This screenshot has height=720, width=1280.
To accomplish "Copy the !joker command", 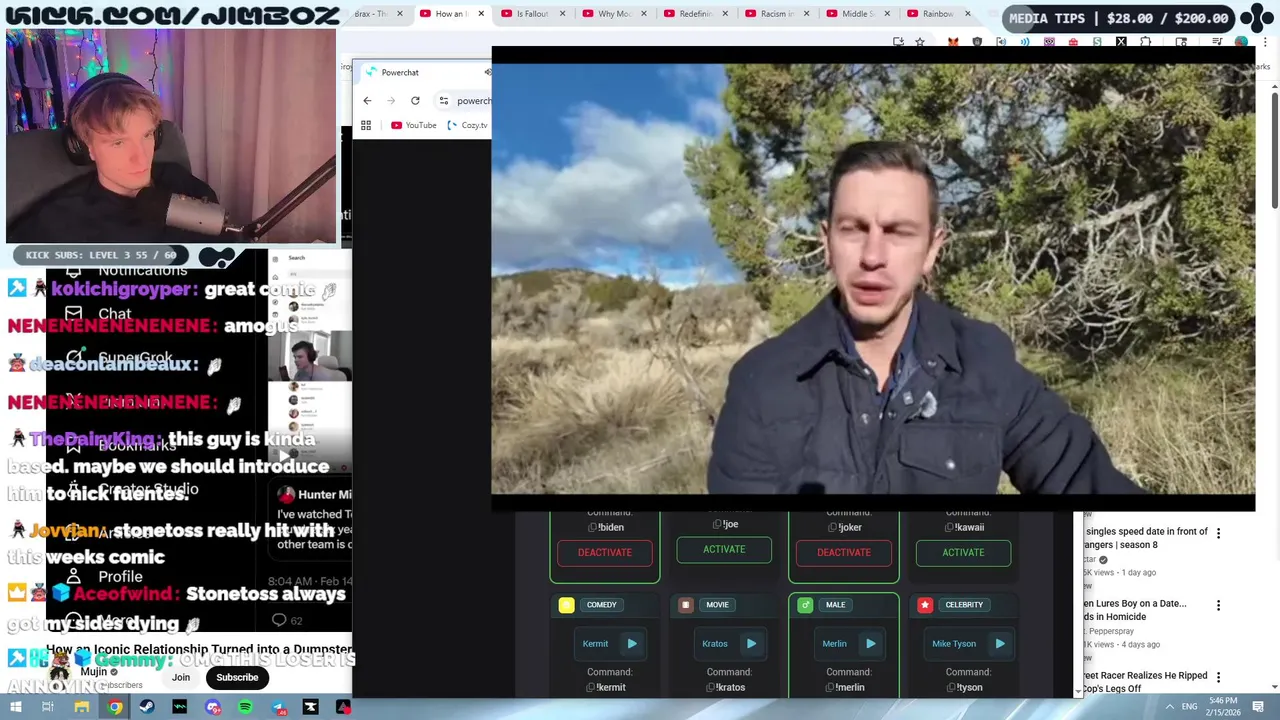I will pyautogui.click(x=830, y=527).
